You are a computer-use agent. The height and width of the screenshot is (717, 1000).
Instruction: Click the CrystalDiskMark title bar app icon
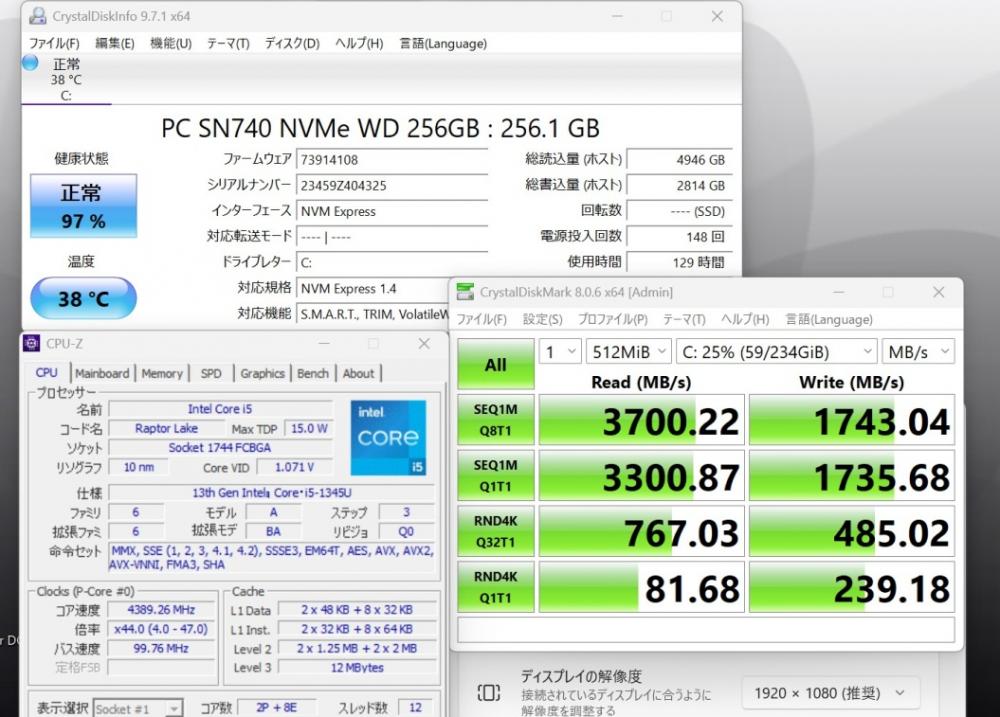point(465,292)
